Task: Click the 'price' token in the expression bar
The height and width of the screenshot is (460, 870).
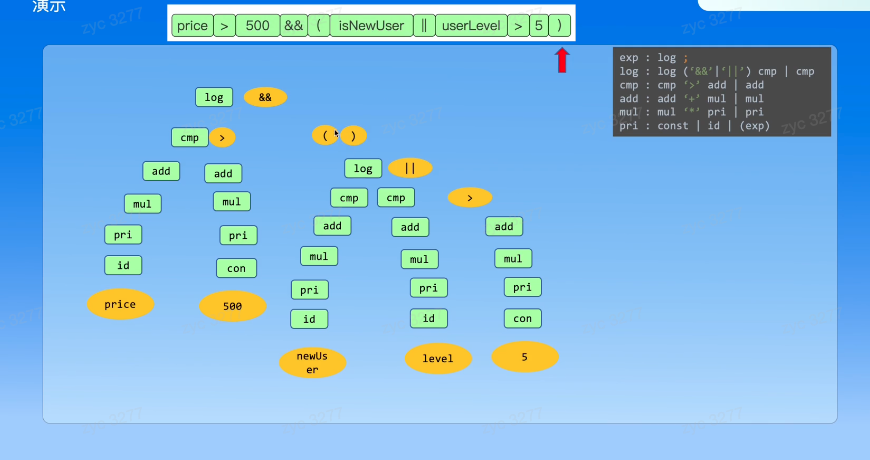Action: pyautogui.click(x=193, y=26)
